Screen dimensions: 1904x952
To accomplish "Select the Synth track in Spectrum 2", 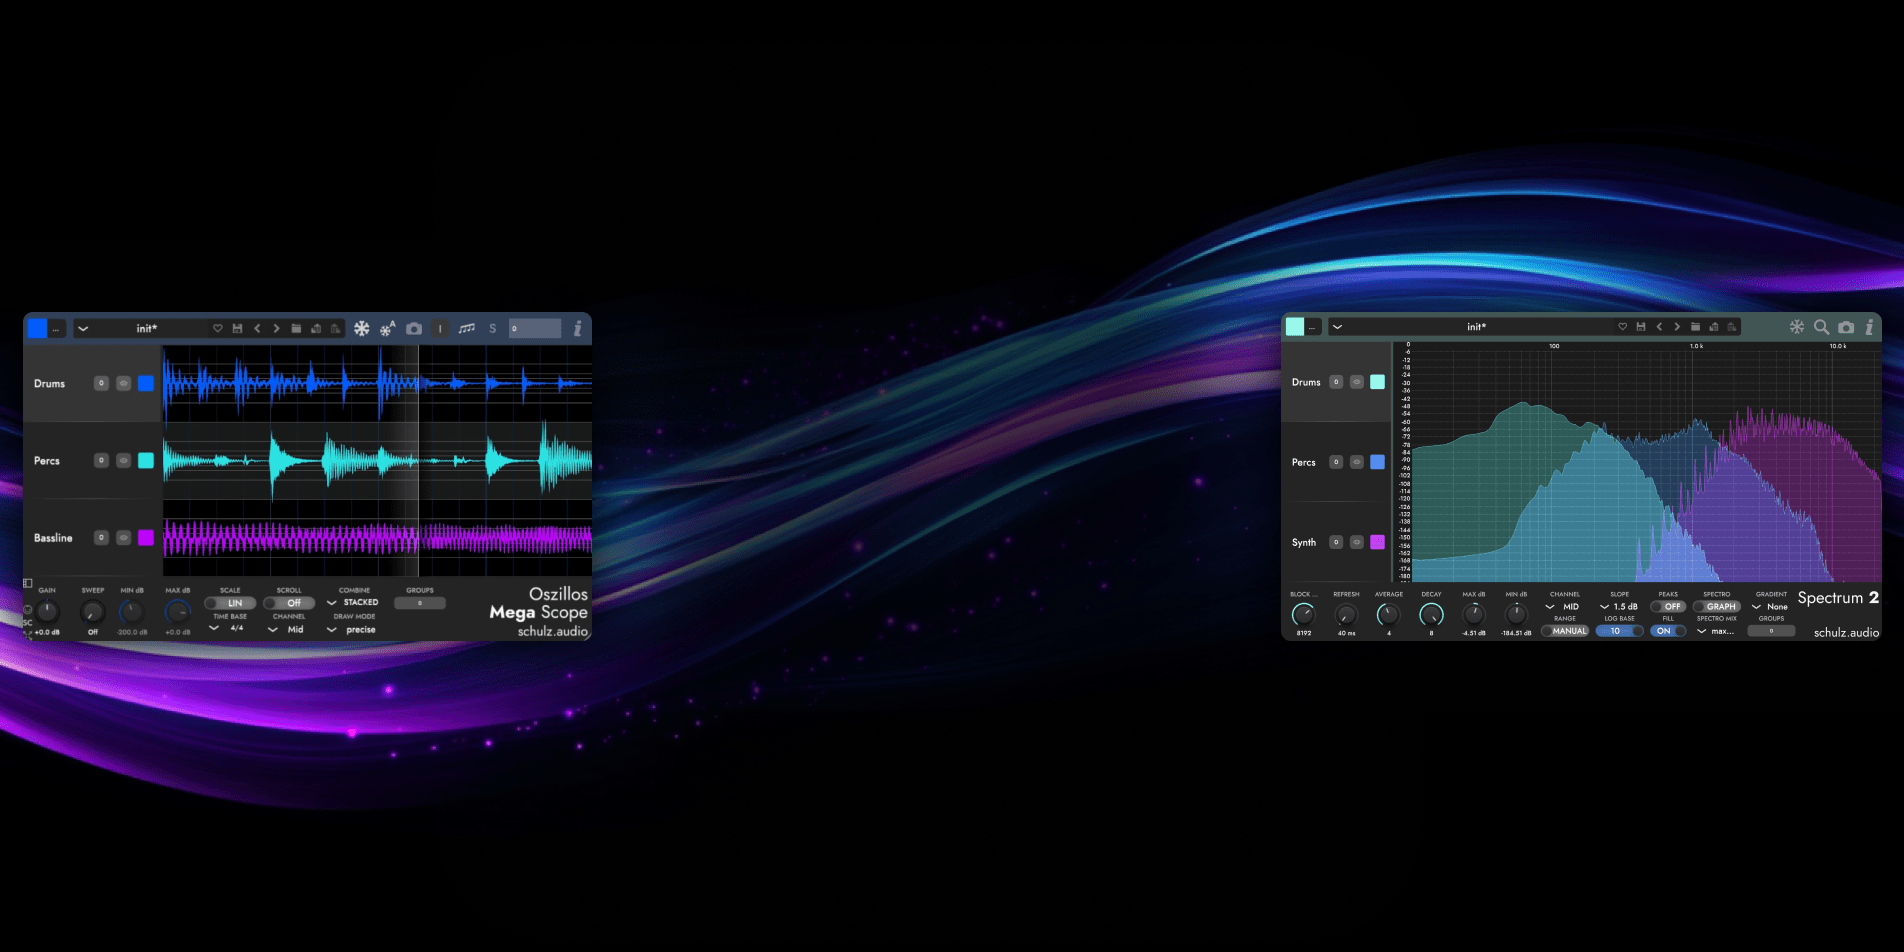I will [x=1304, y=542].
